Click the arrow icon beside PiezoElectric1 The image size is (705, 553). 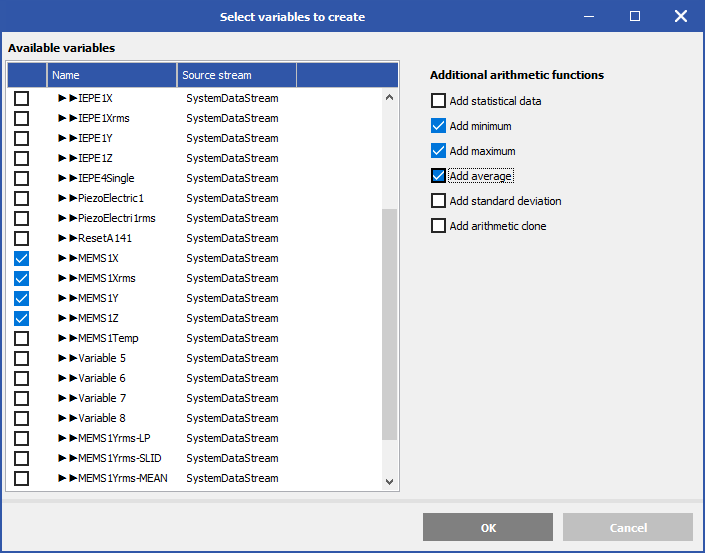68,198
